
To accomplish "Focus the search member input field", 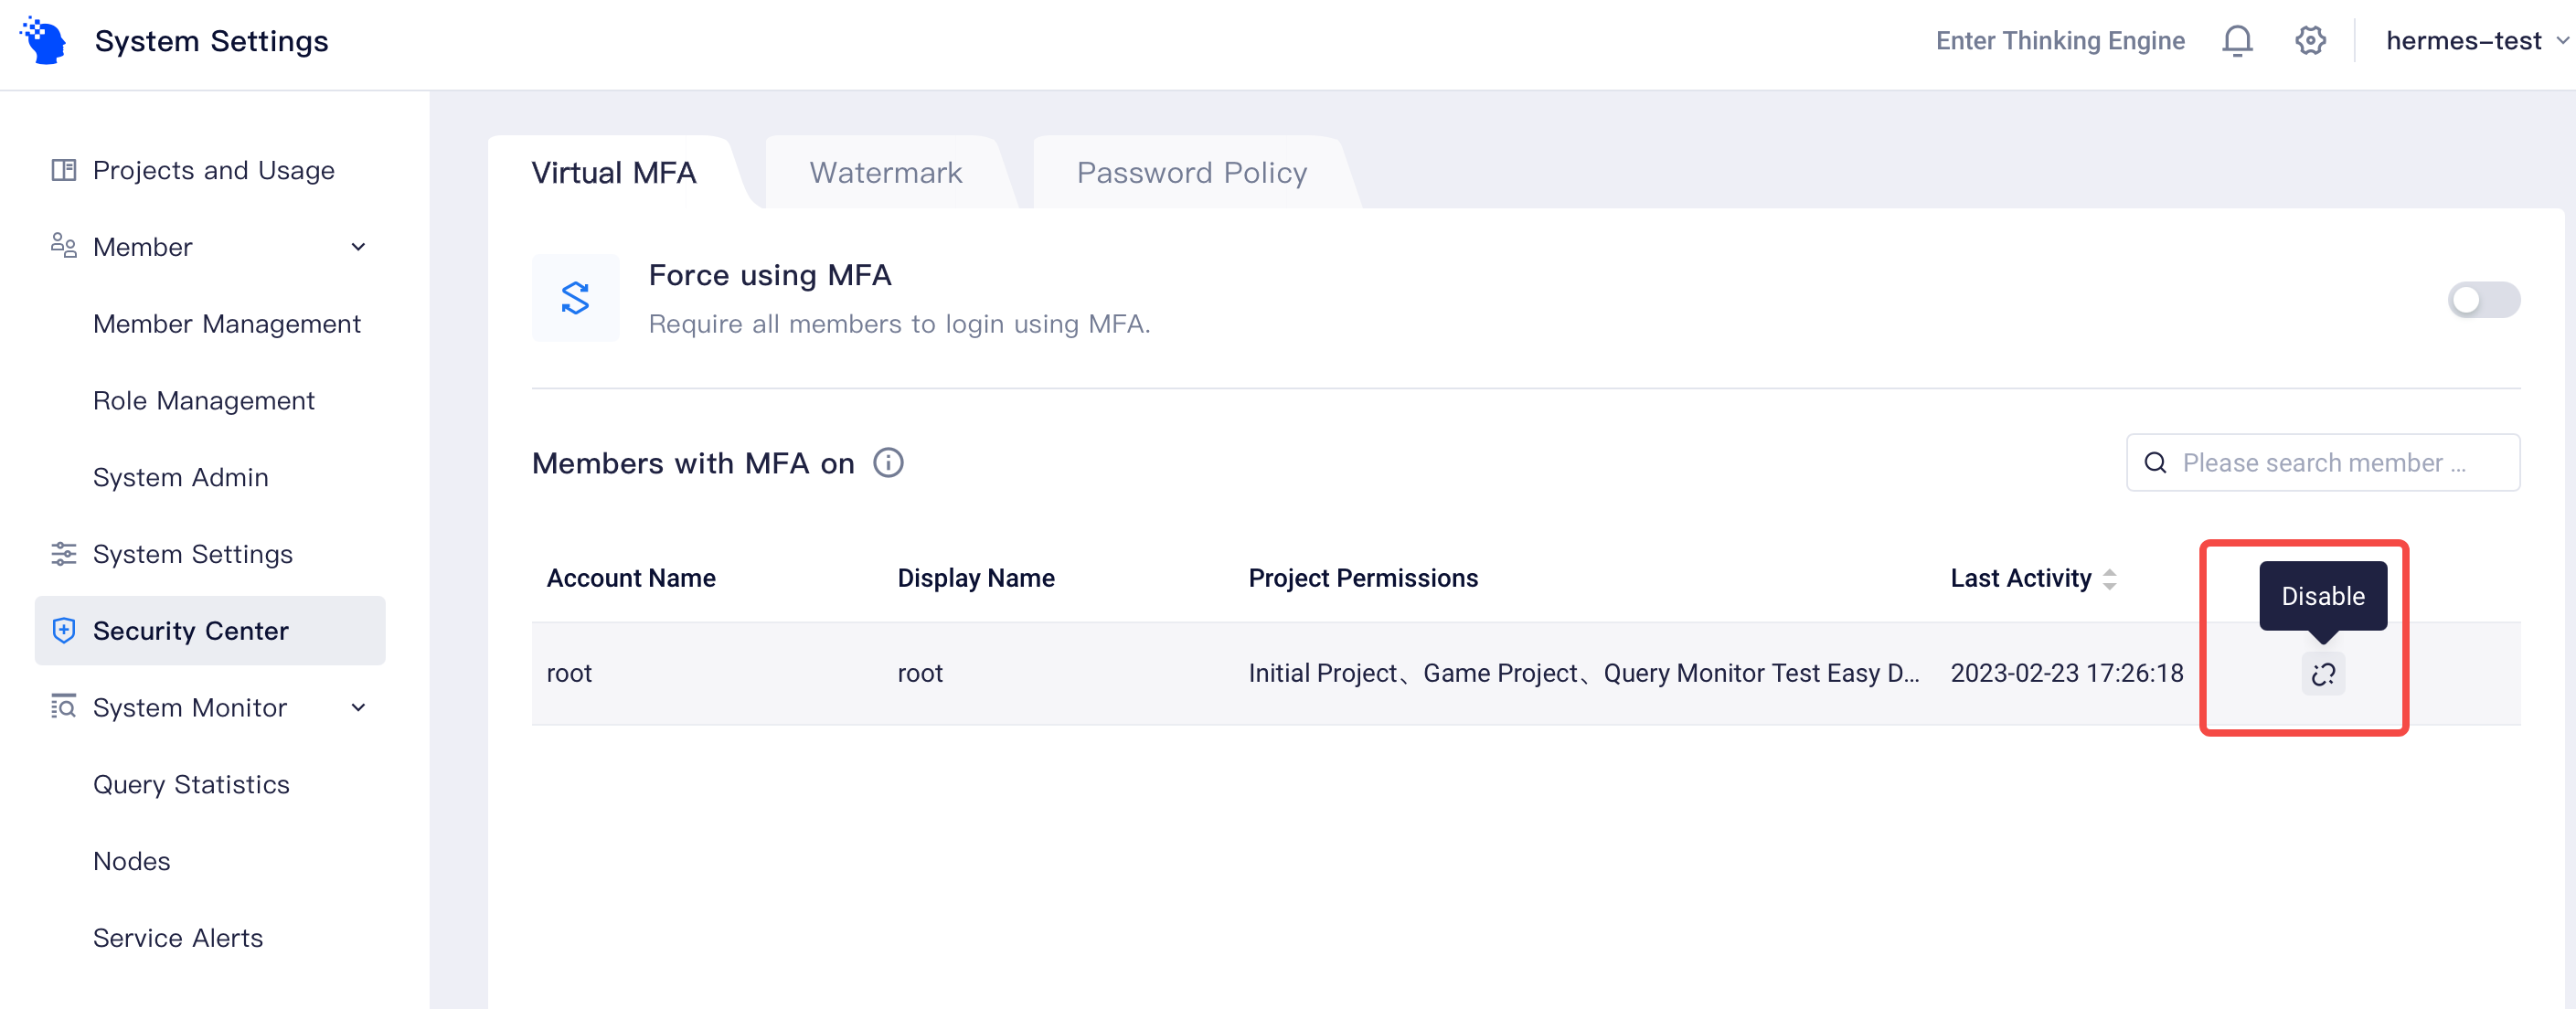I will pos(2322,463).
